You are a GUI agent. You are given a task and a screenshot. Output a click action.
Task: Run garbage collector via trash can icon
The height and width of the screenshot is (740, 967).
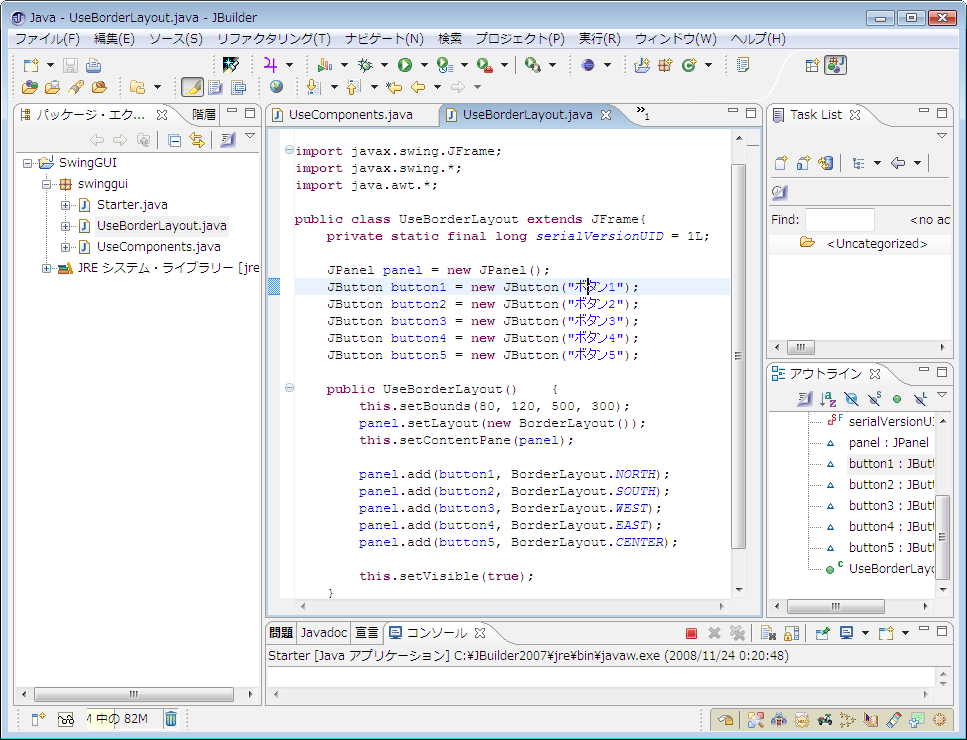tap(171, 718)
